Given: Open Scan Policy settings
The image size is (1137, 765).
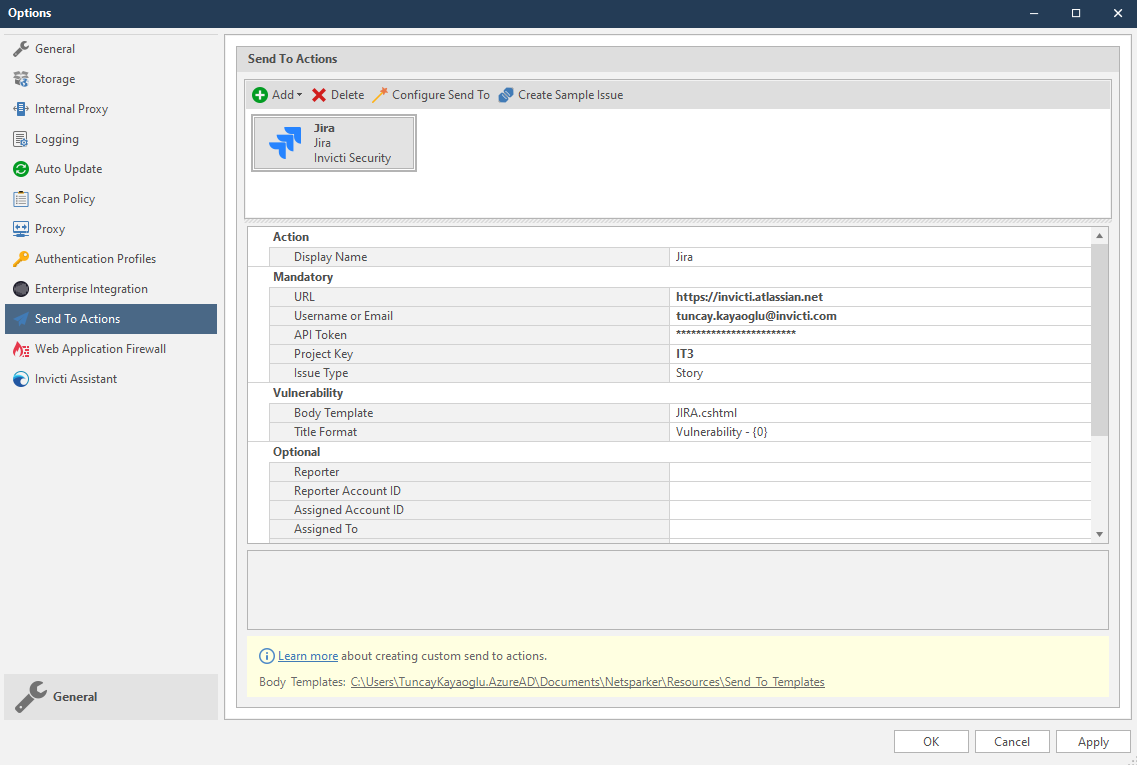Looking at the screenshot, I should point(64,198).
